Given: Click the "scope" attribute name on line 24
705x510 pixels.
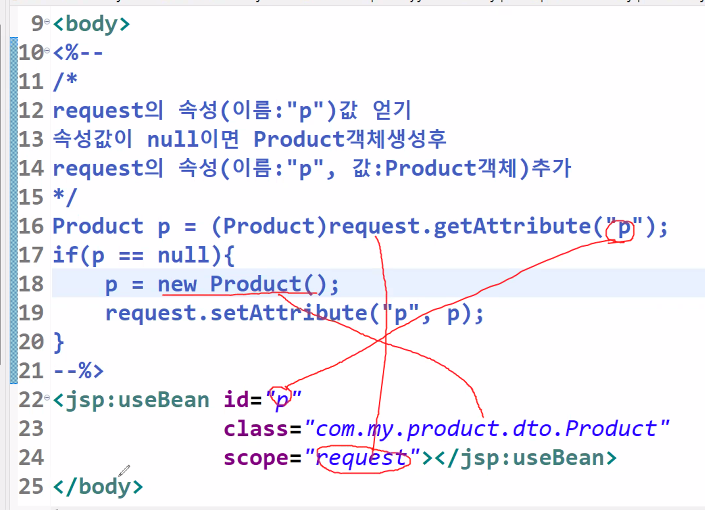Looking at the screenshot, I should 257,458.
